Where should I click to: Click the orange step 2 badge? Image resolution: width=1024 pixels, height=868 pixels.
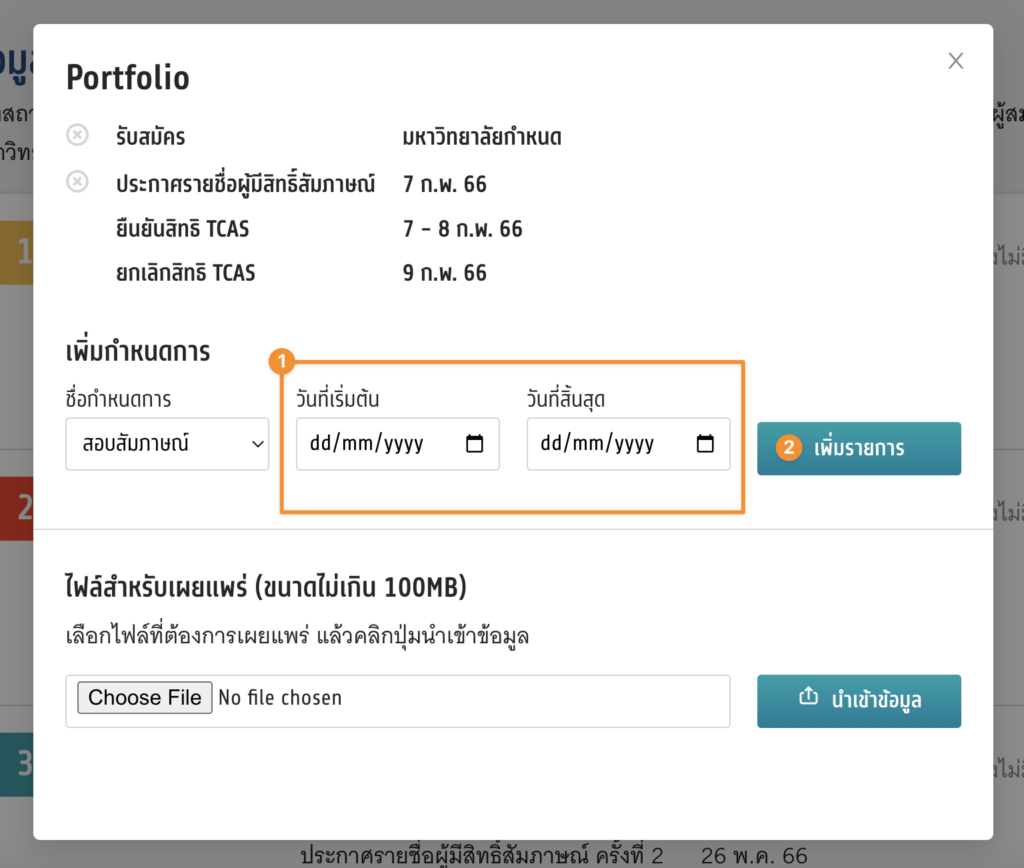pyautogui.click(x=790, y=448)
